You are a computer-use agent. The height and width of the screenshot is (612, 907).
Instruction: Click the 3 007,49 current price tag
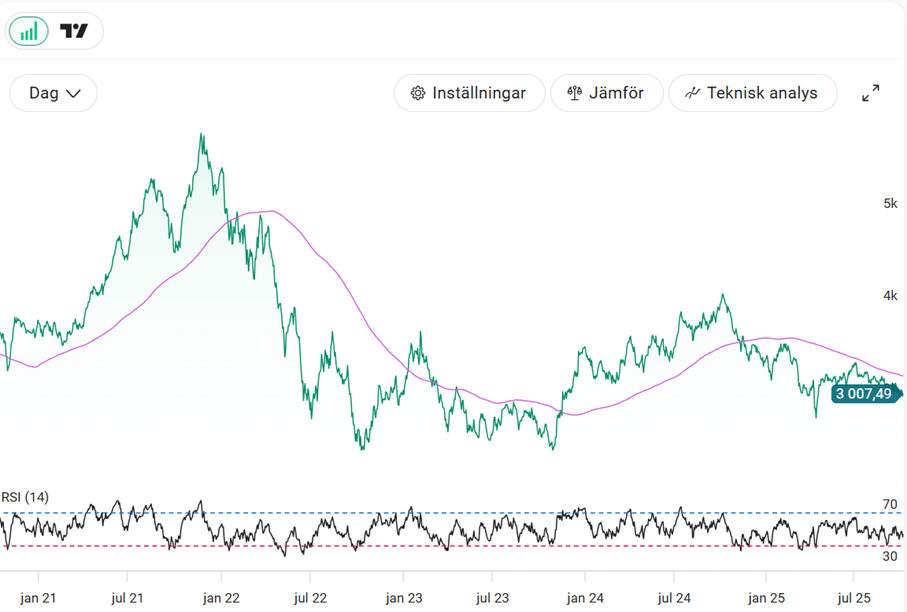pos(864,394)
